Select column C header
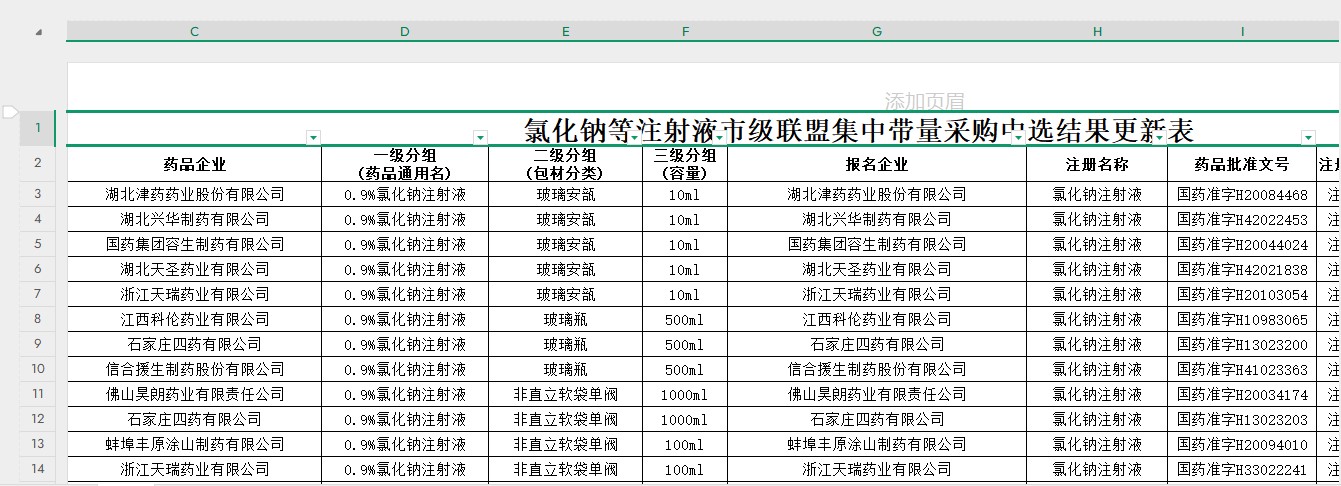 point(194,32)
